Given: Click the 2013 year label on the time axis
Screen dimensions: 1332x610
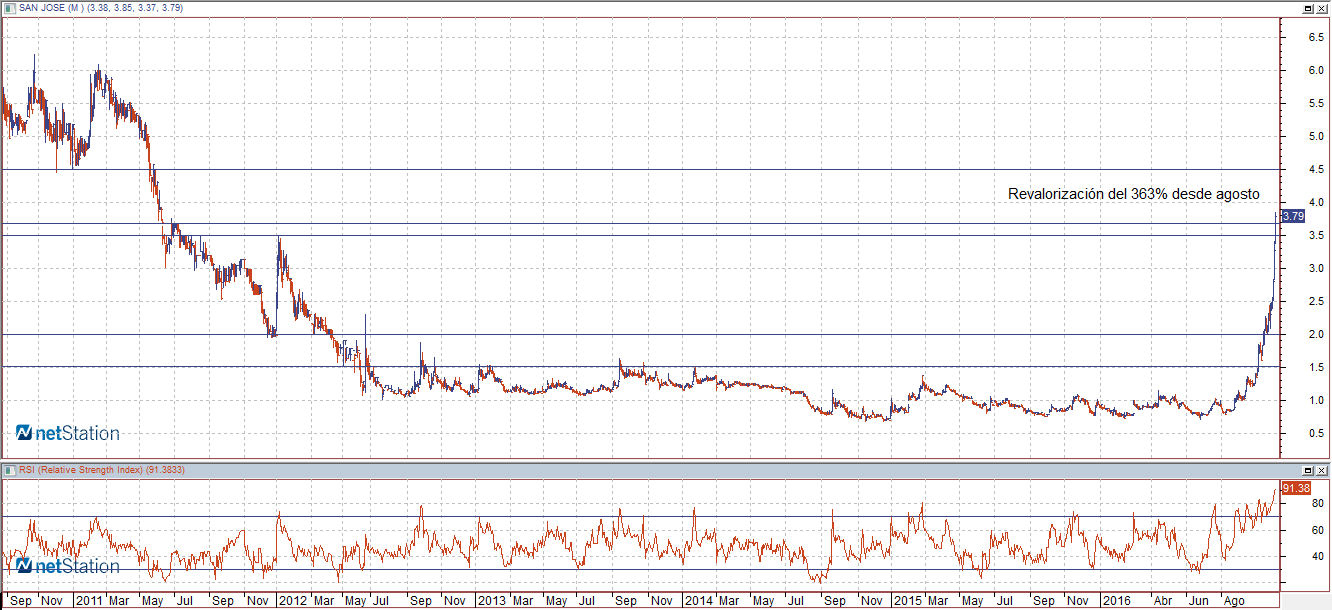Looking at the screenshot, I should (491, 601).
